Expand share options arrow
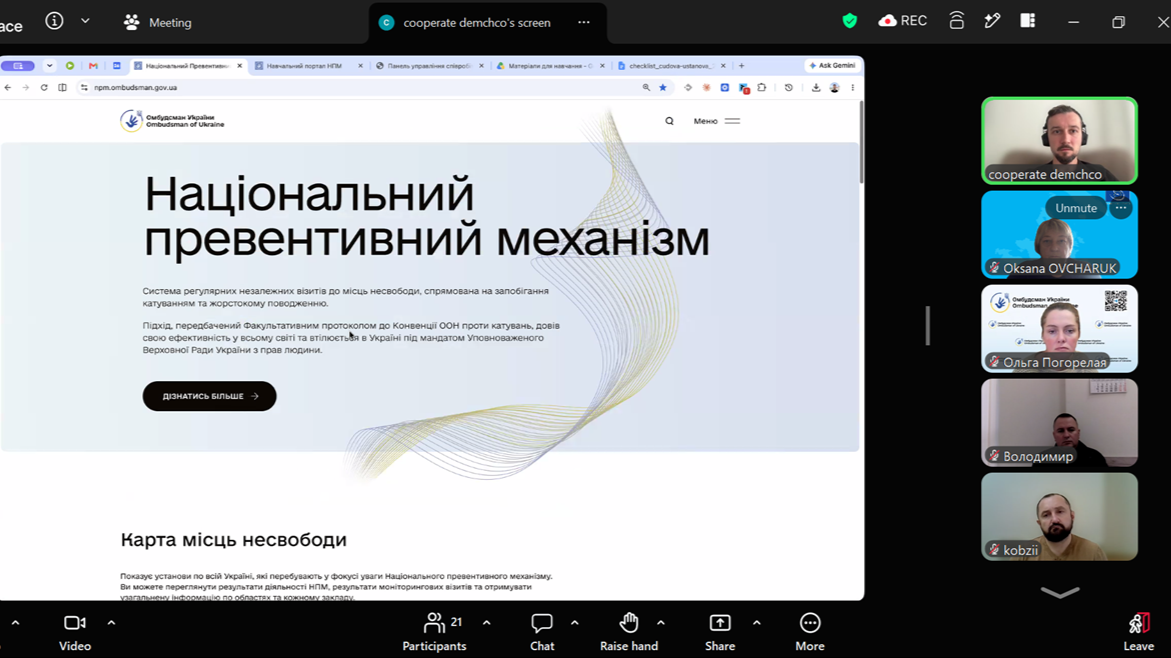 pyautogui.click(x=757, y=622)
